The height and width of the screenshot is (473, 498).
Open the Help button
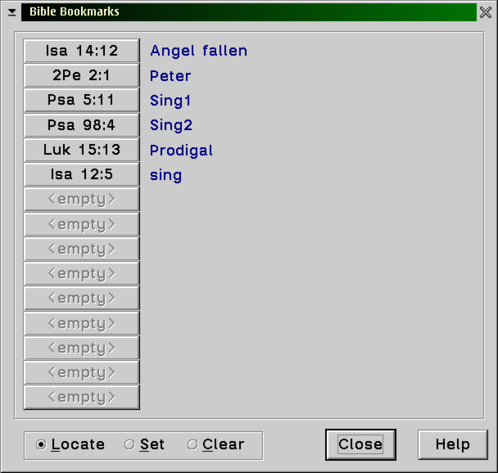coord(453,445)
